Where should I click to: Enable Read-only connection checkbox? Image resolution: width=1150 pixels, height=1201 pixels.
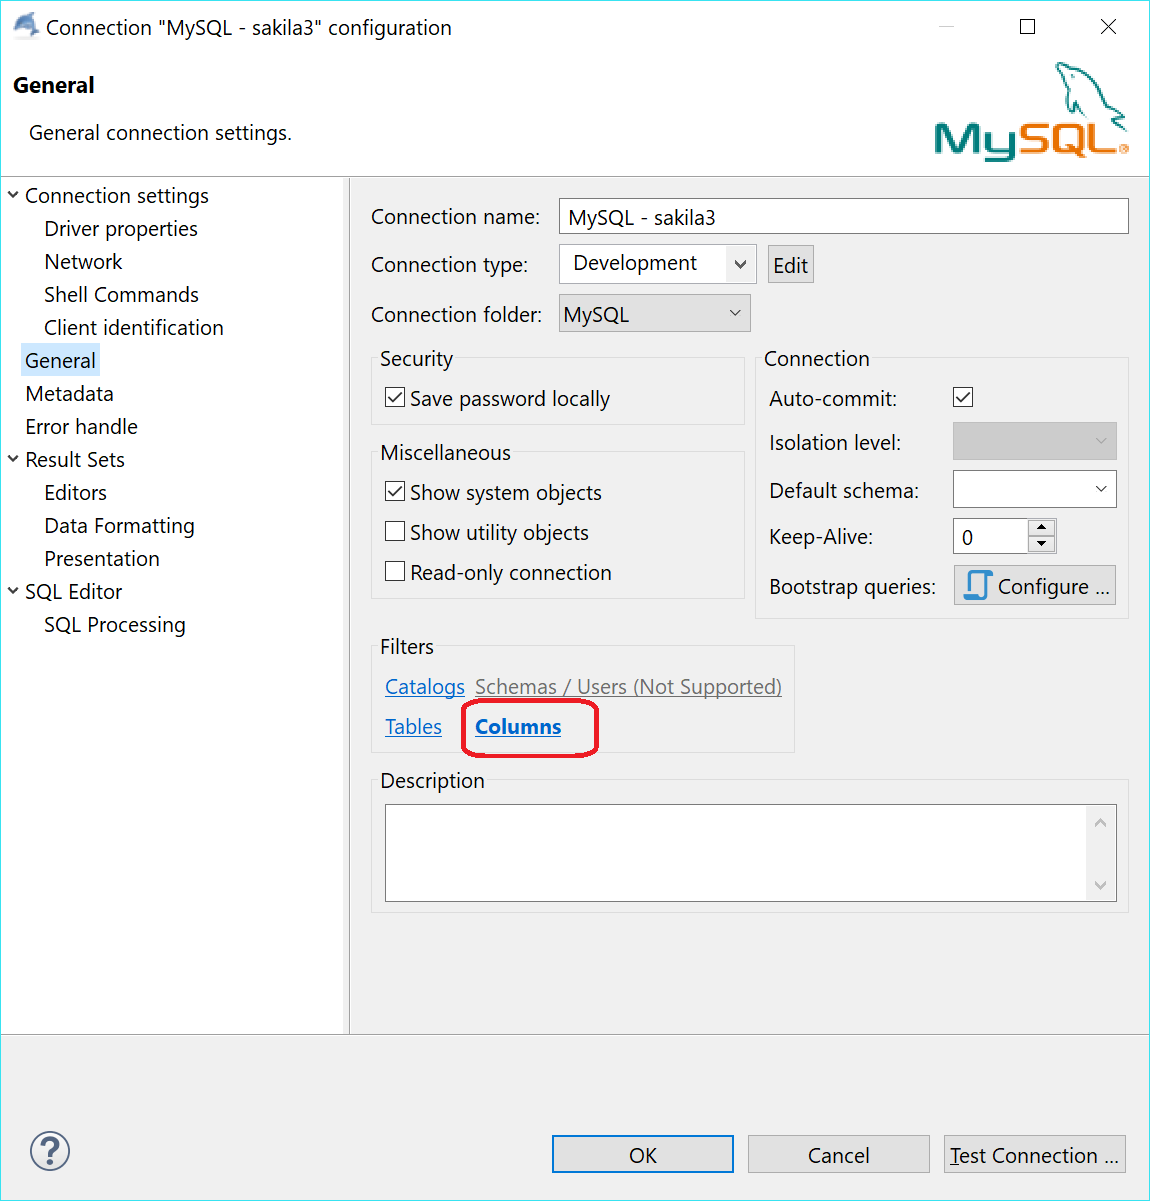click(x=395, y=572)
